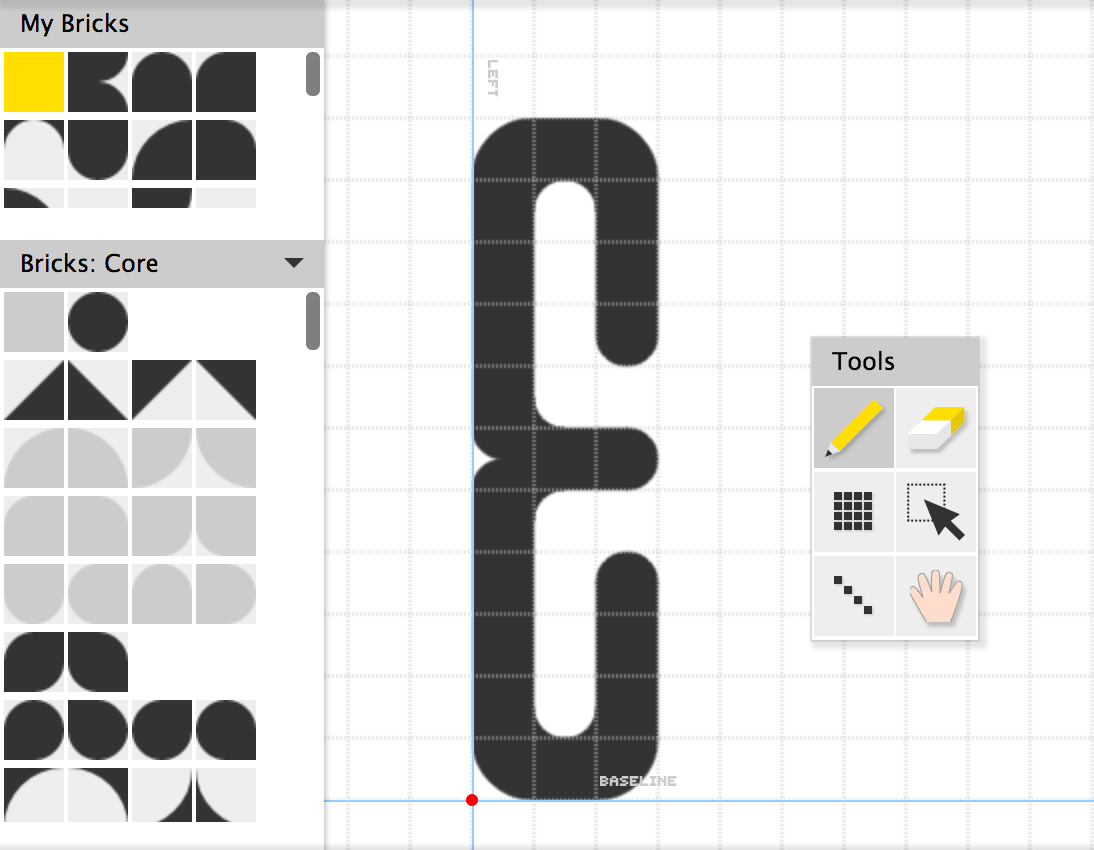Click the Bricks: Core scrollbar handle
This screenshot has height=850, width=1094.
(x=313, y=321)
